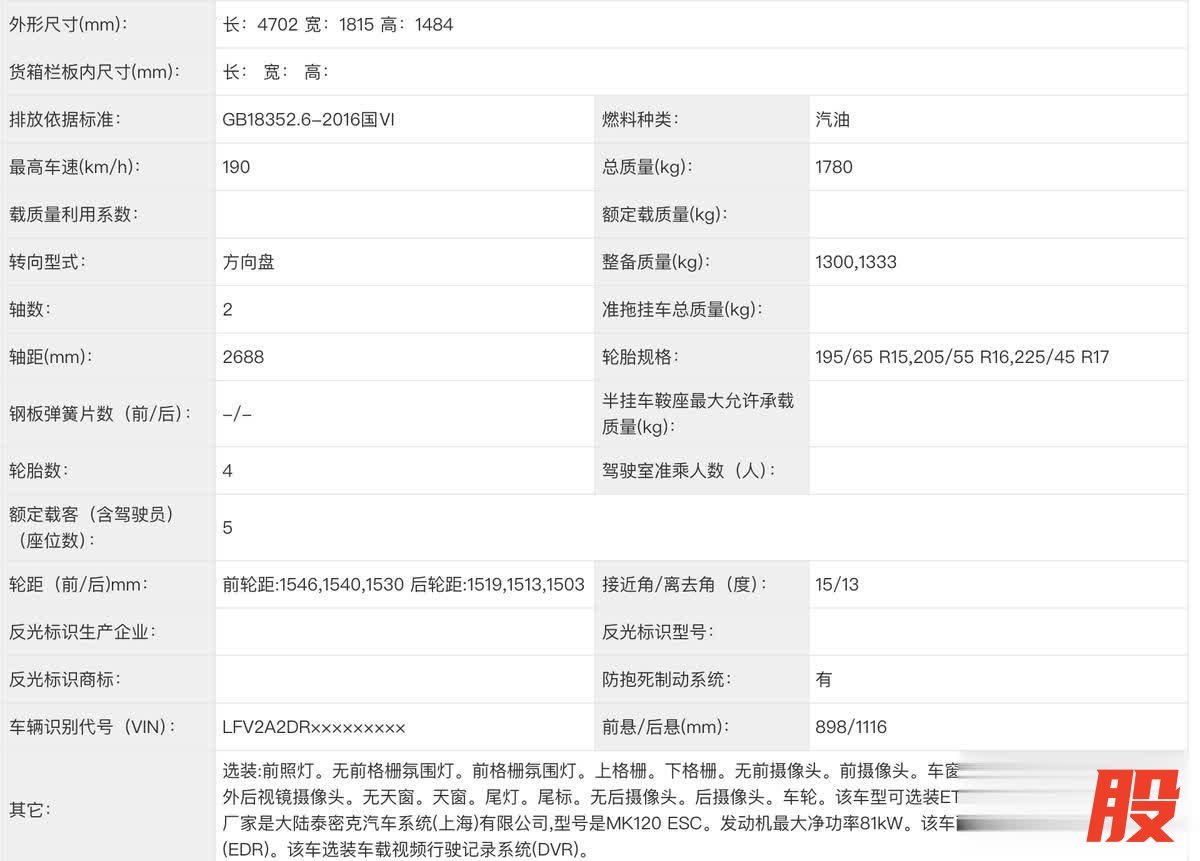The image size is (1200, 861).
Task: Click the 半挂车鞍座最大允许承载质量 label
Action: click(x=697, y=414)
